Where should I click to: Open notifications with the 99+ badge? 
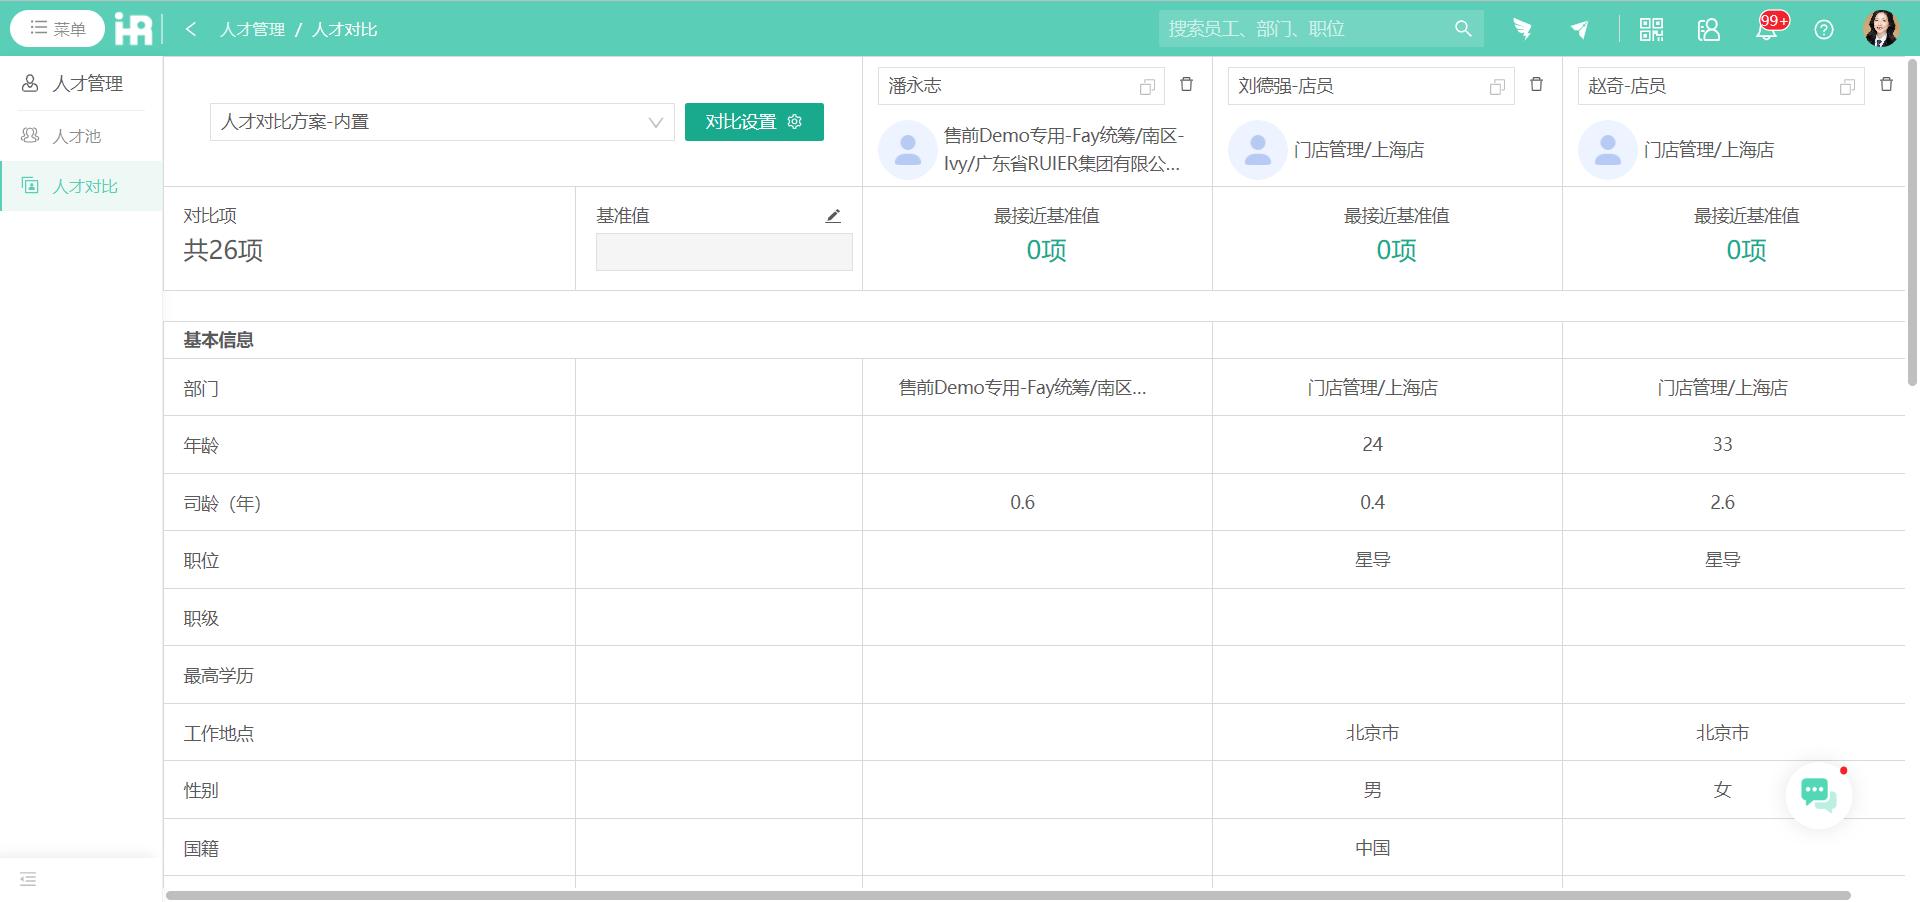tap(1766, 29)
